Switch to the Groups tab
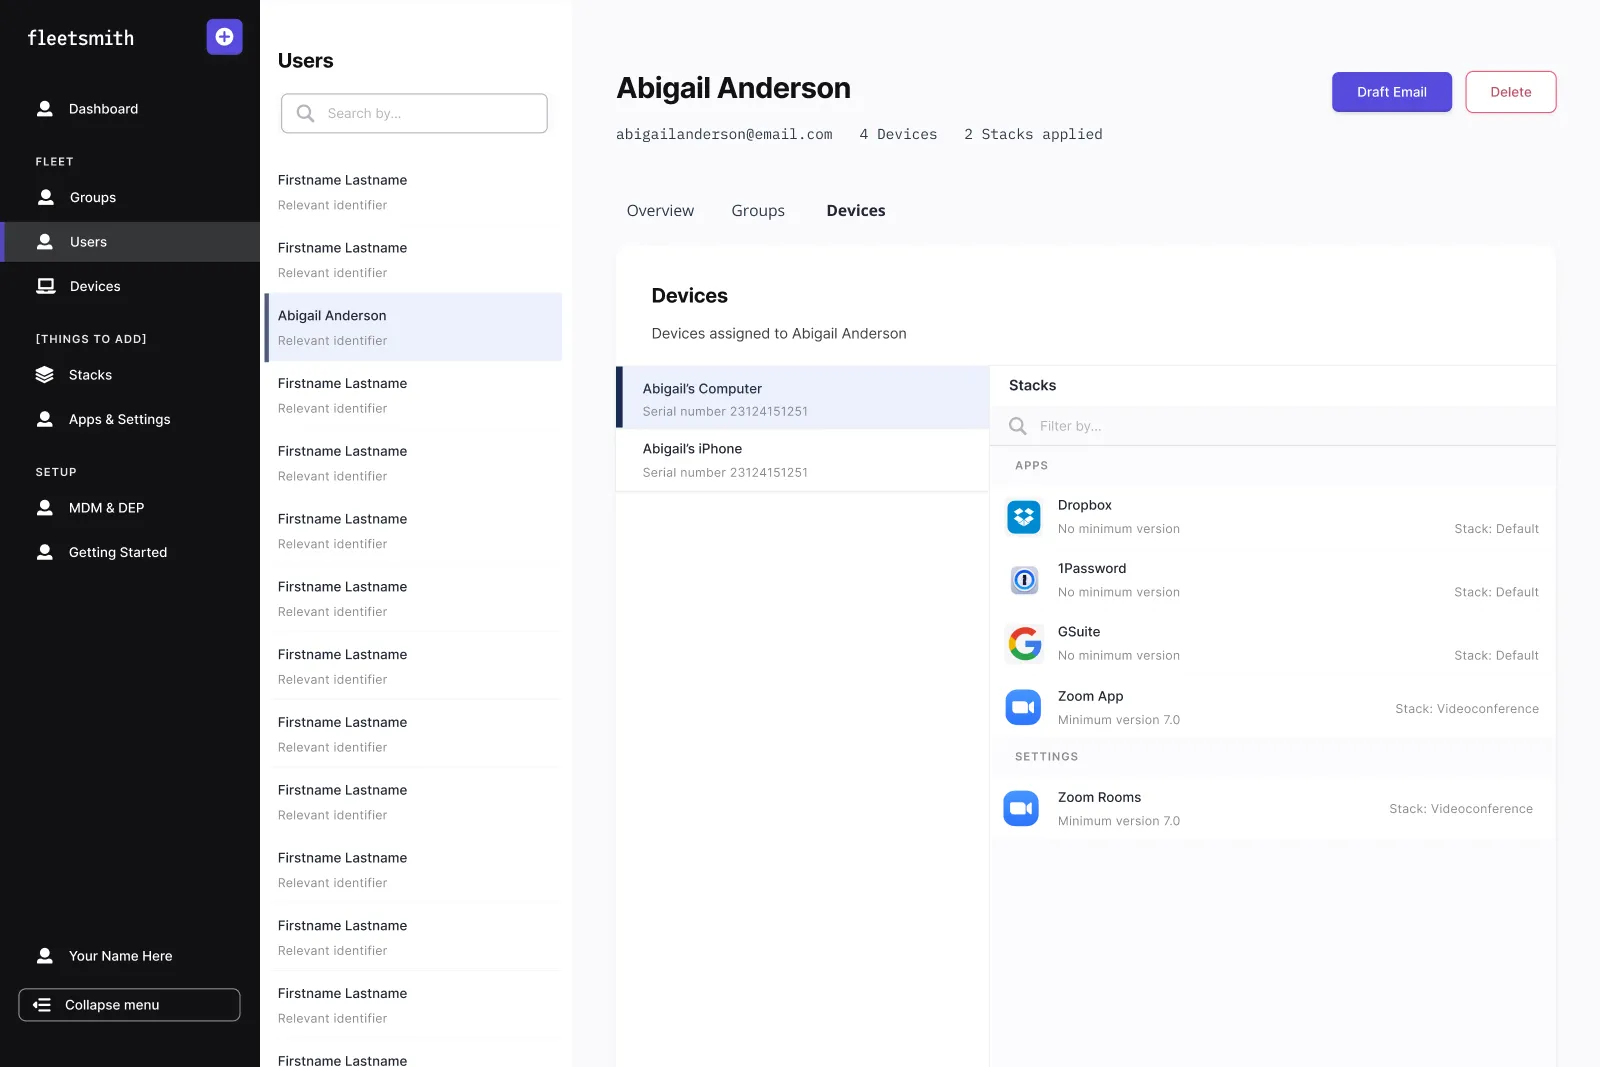This screenshot has height=1067, width=1600. (758, 211)
